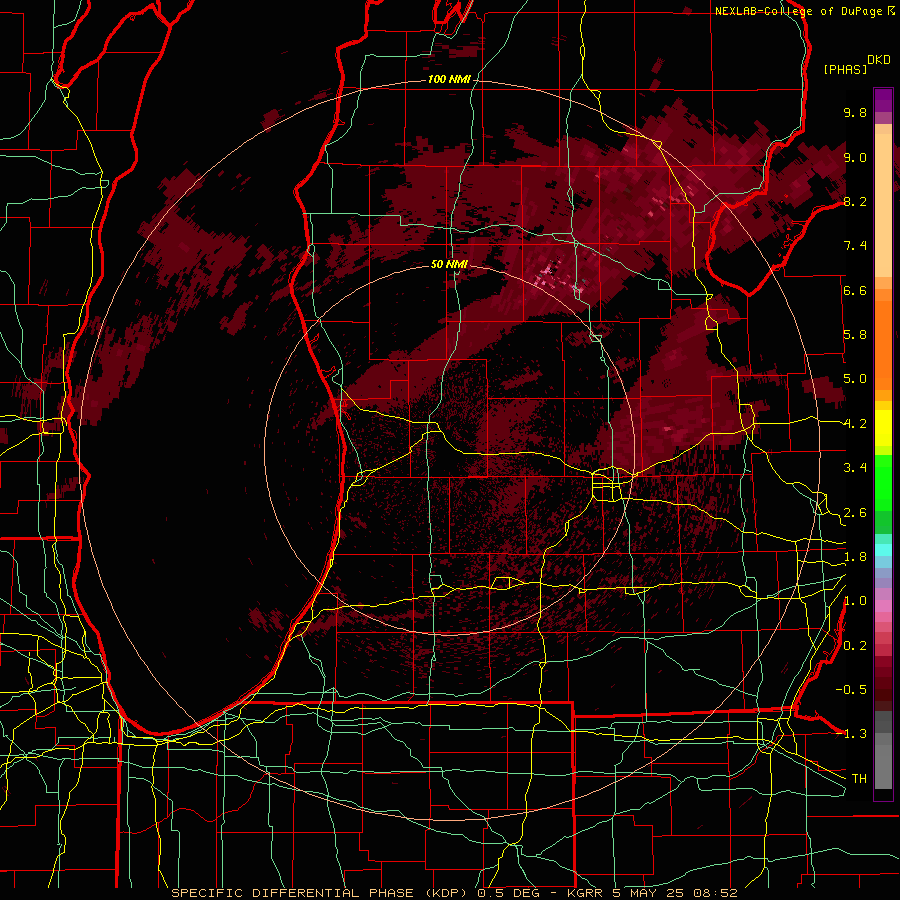Image resolution: width=900 pixels, height=900 pixels.
Task: Pick the orange band of the color bar
Action: 883,344
